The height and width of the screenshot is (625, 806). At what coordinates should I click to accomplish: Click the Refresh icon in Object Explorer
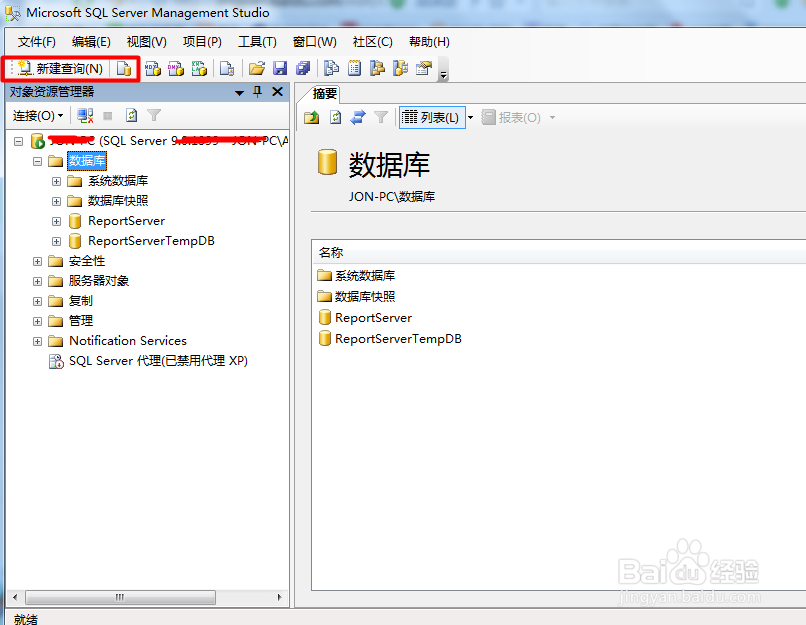click(132, 116)
